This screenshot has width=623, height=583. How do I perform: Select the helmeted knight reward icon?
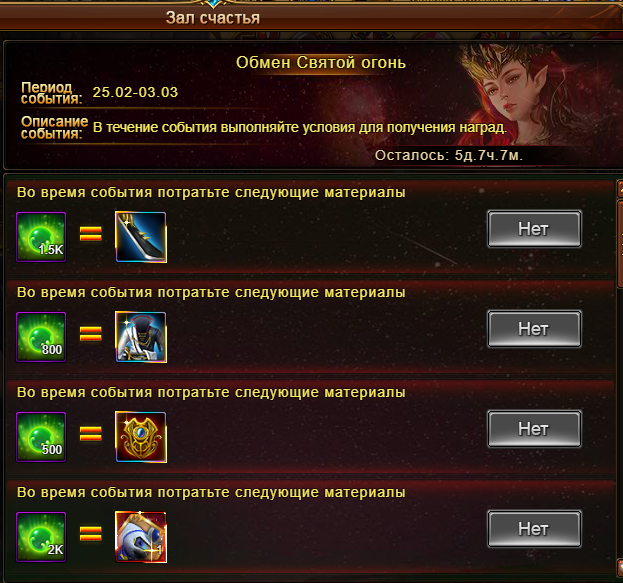tap(141, 537)
